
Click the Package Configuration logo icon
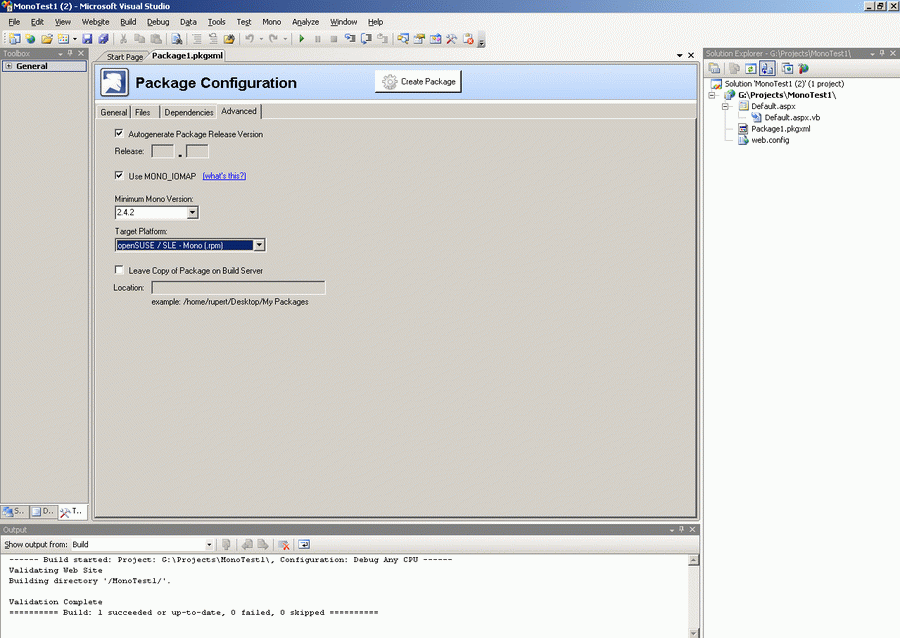[114, 82]
